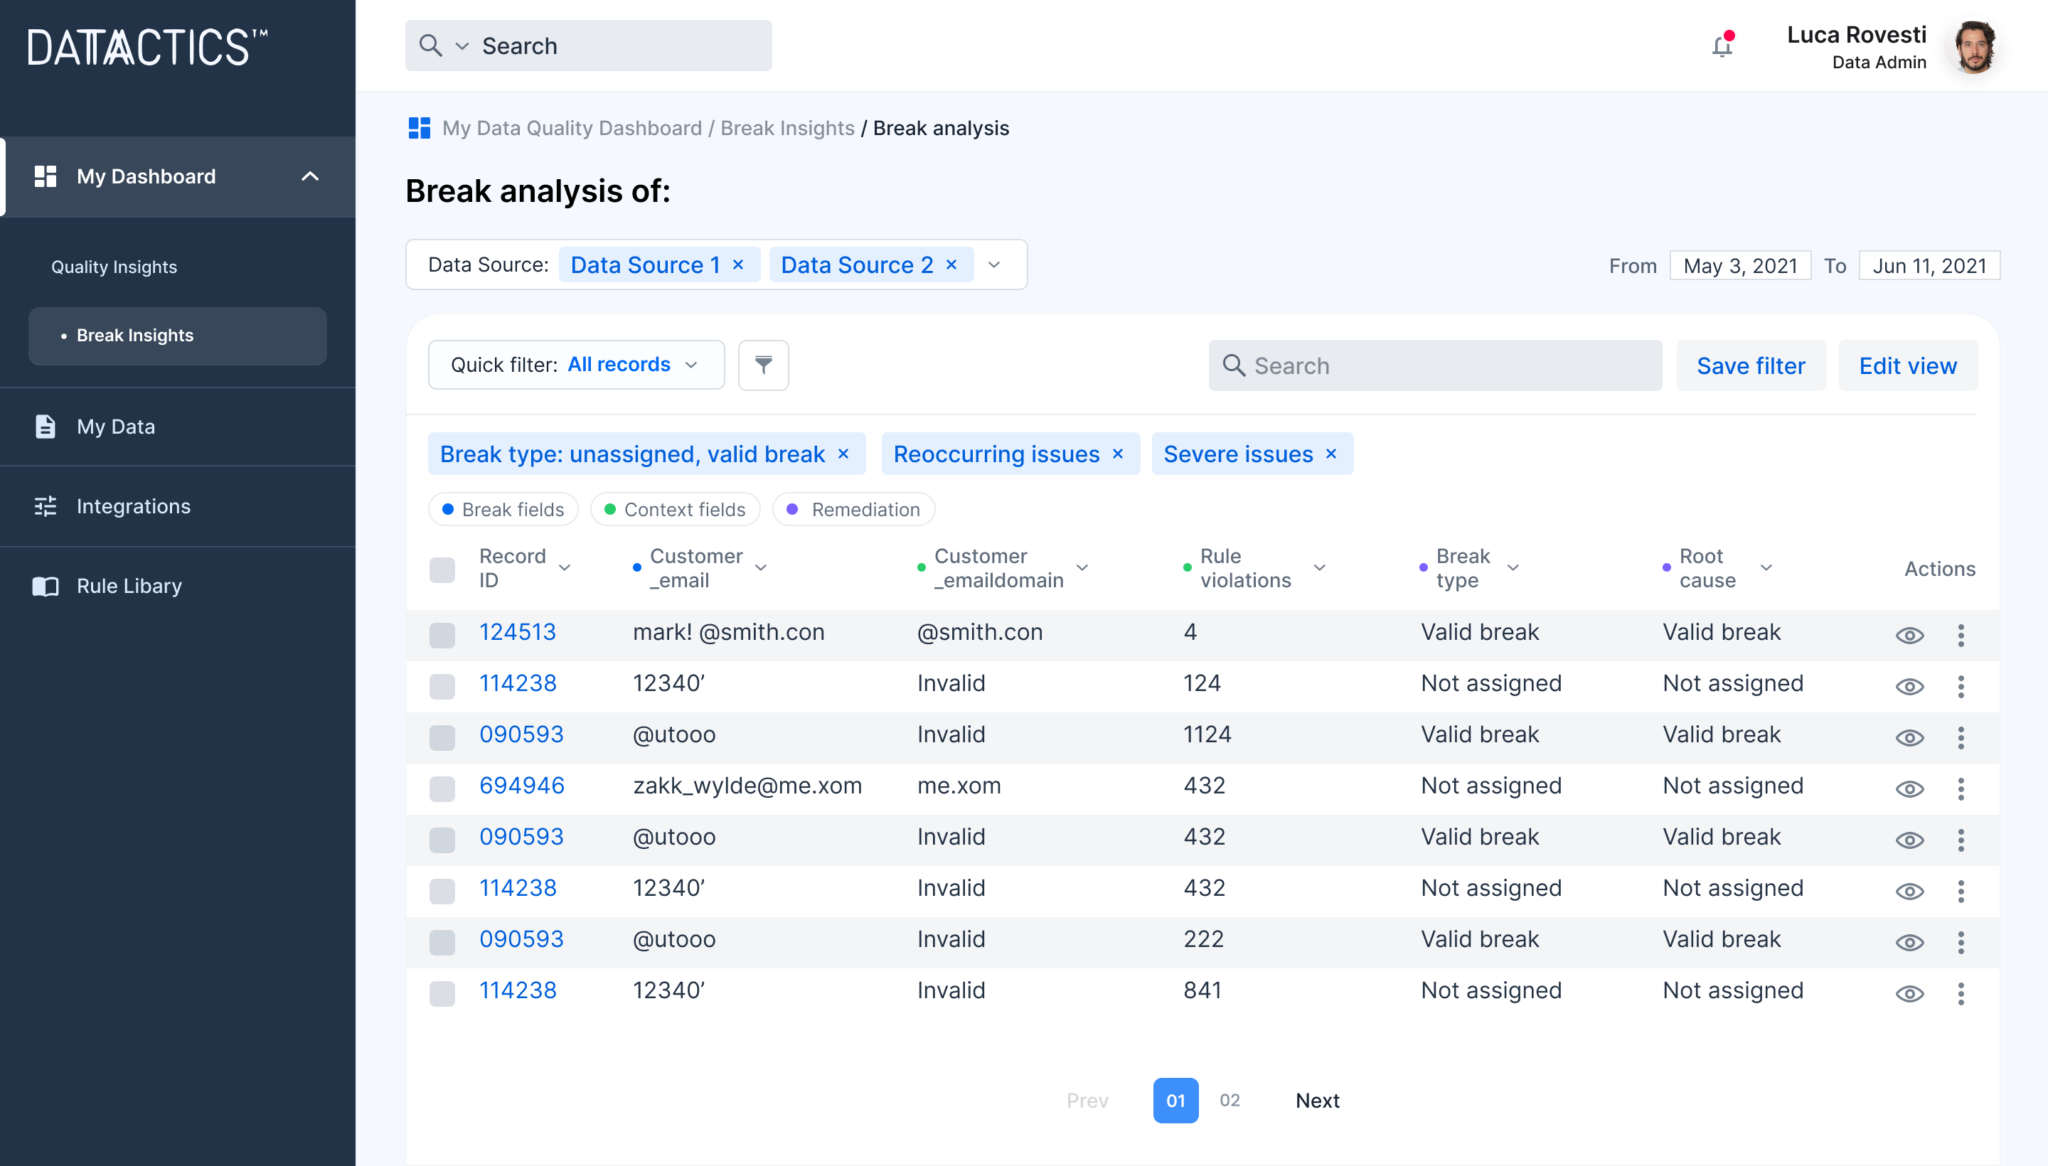Expand the Data Source dropdown
2048x1166 pixels.
pyautogui.click(x=994, y=264)
